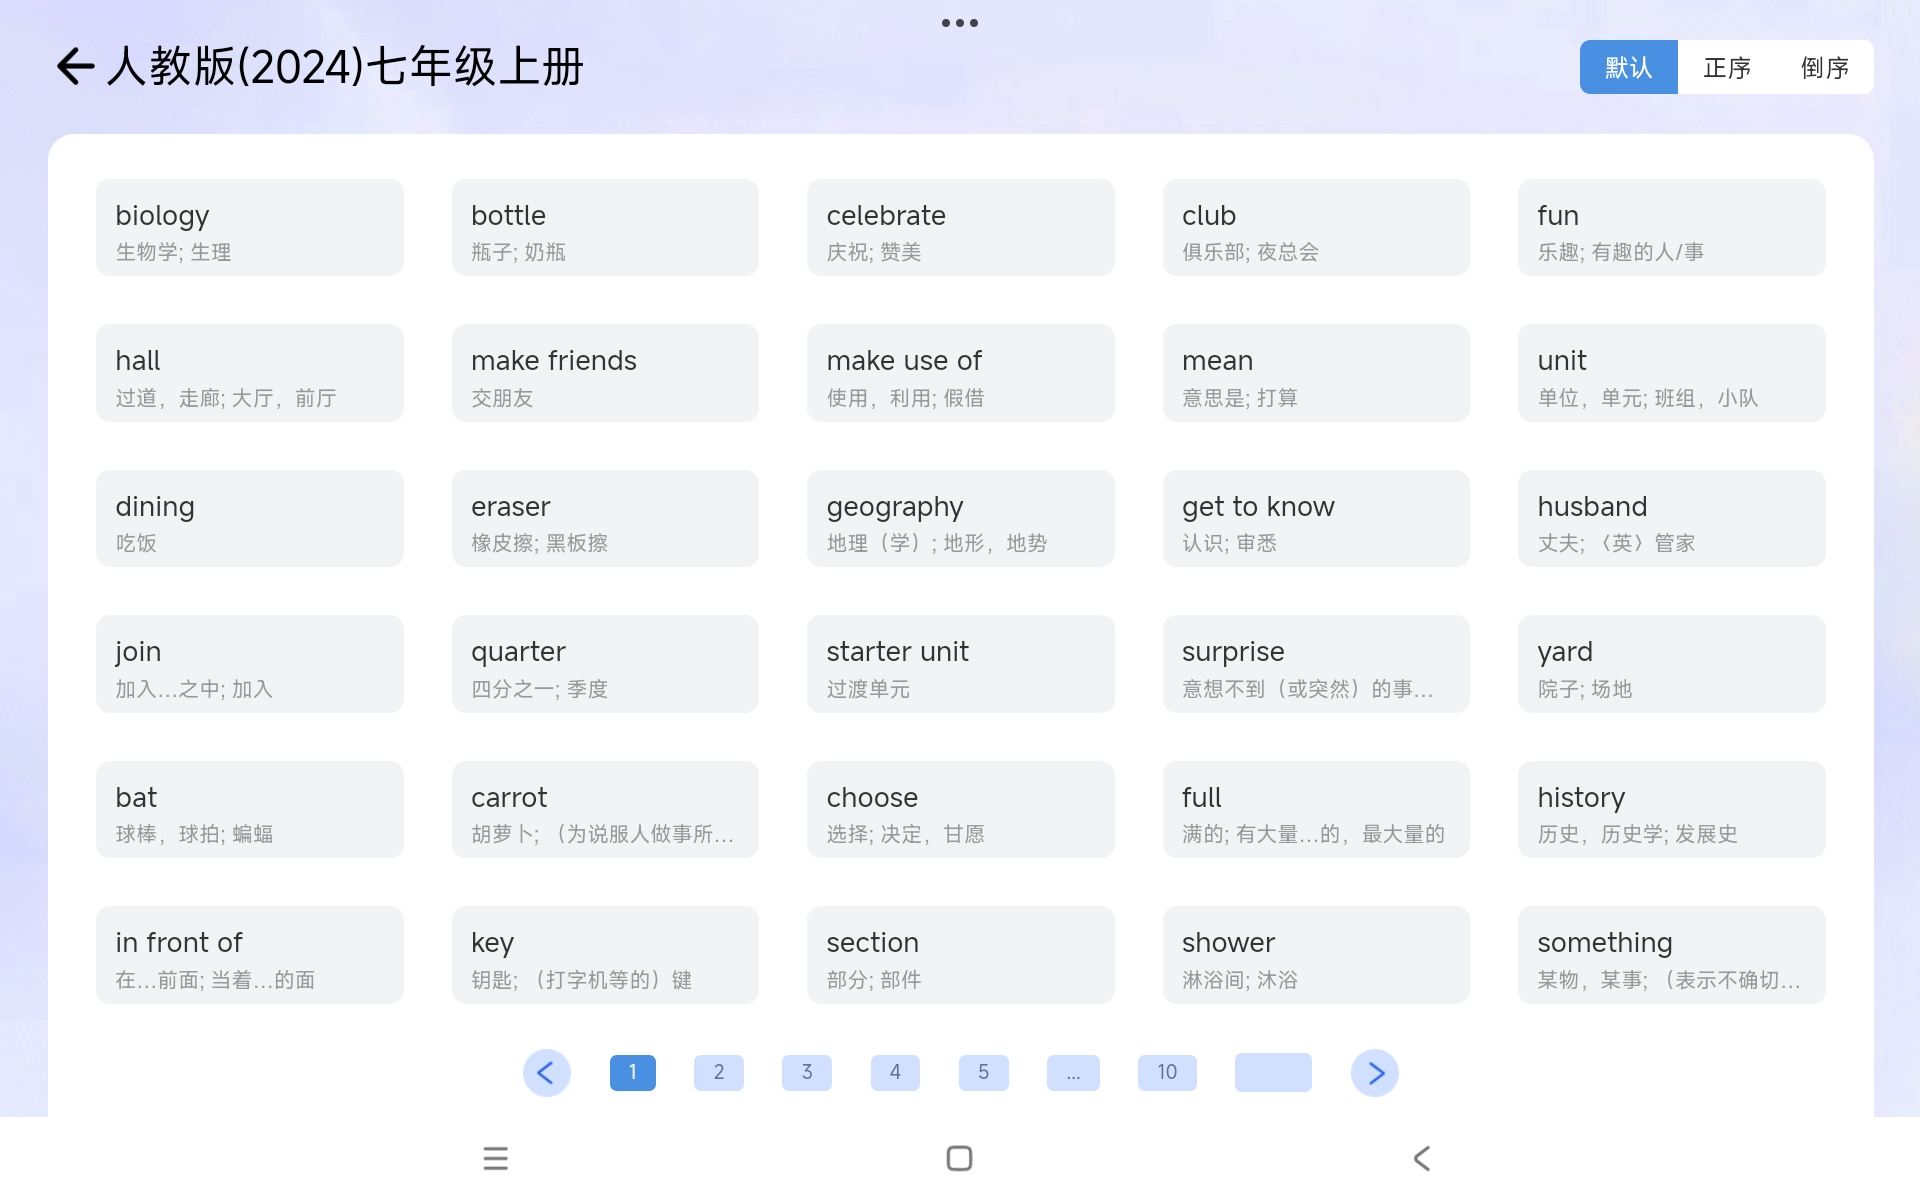1920x1200 pixels.
Task: Go to the next page with the right chevron
Action: coord(1375,1073)
